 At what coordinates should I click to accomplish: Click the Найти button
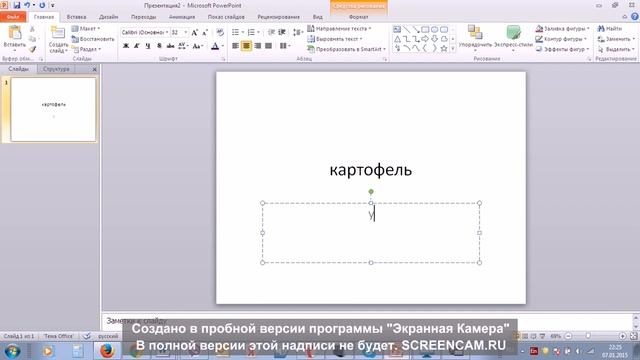click(x=610, y=29)
